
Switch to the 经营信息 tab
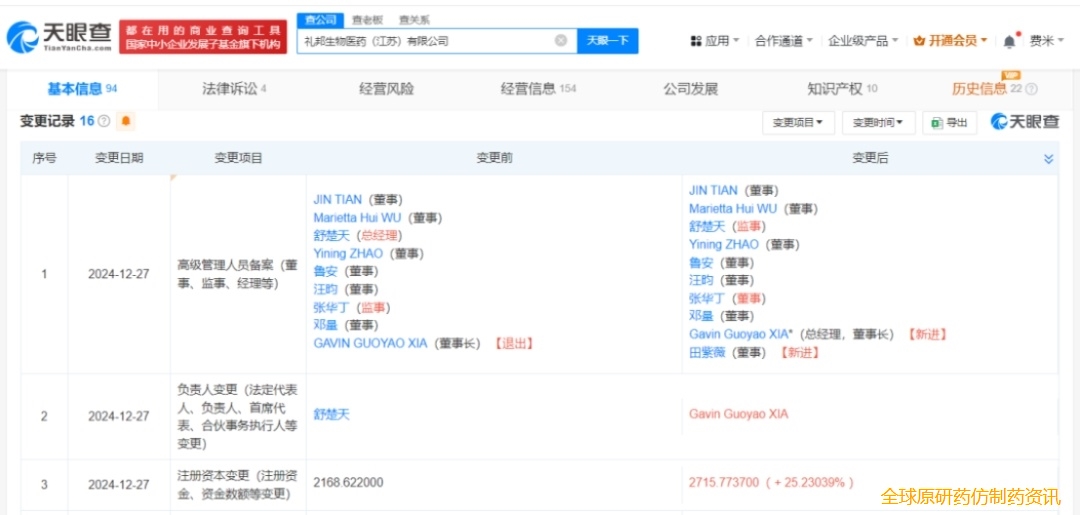538,89
